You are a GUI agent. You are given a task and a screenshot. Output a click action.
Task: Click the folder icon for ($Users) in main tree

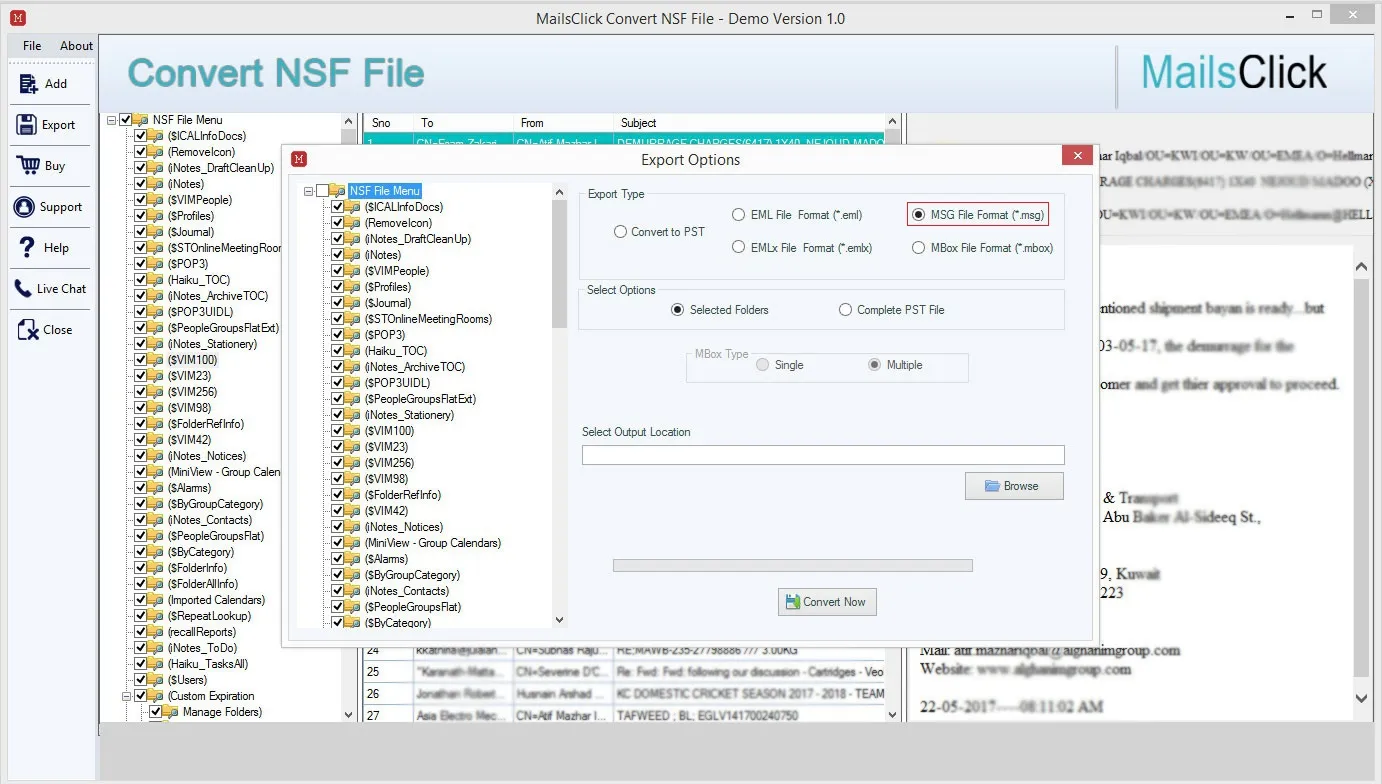click(156, 680)
